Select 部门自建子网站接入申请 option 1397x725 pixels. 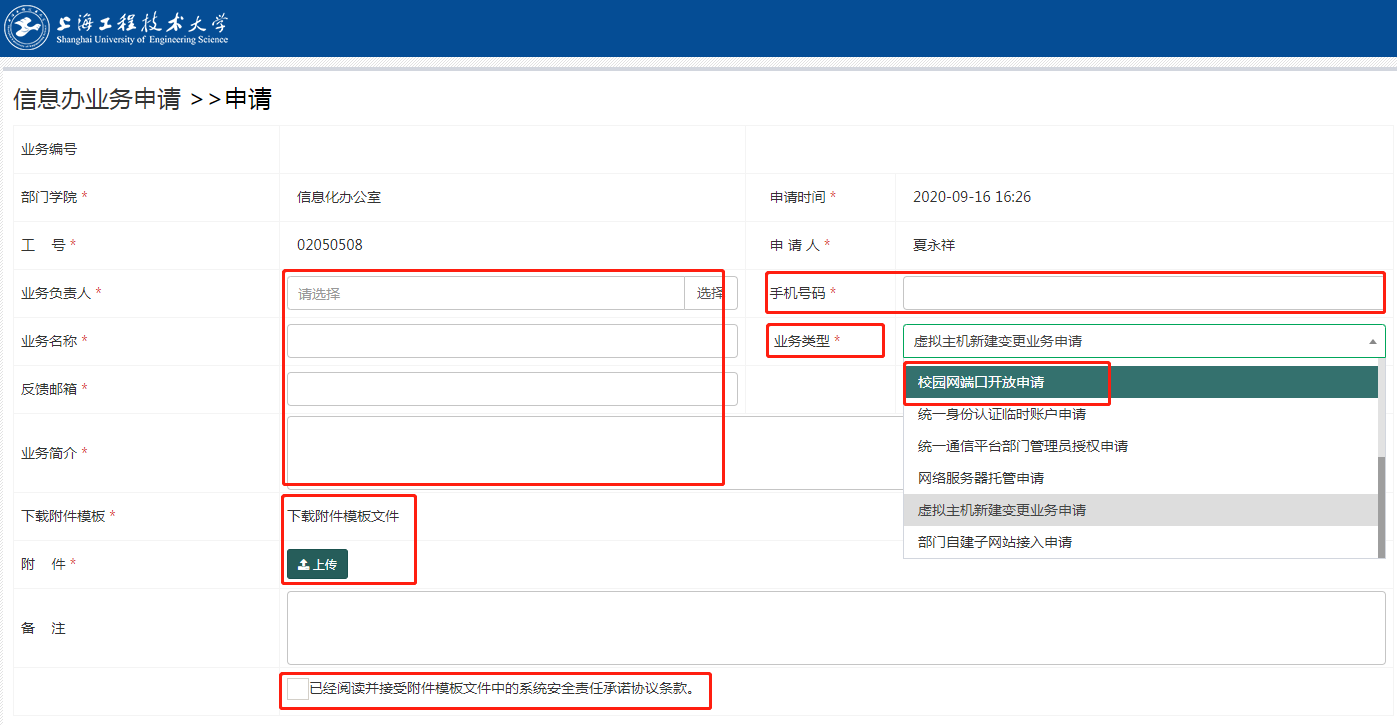(x=994, y=542)
